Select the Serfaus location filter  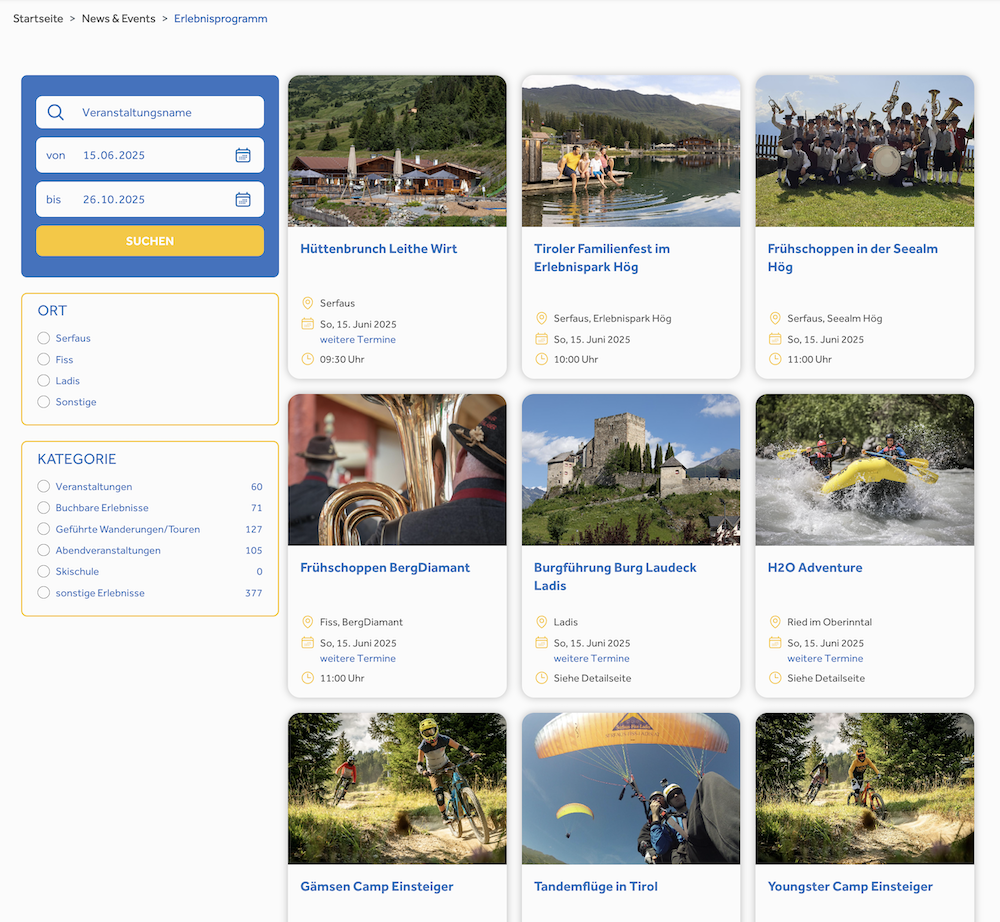[x=44, y=338]
